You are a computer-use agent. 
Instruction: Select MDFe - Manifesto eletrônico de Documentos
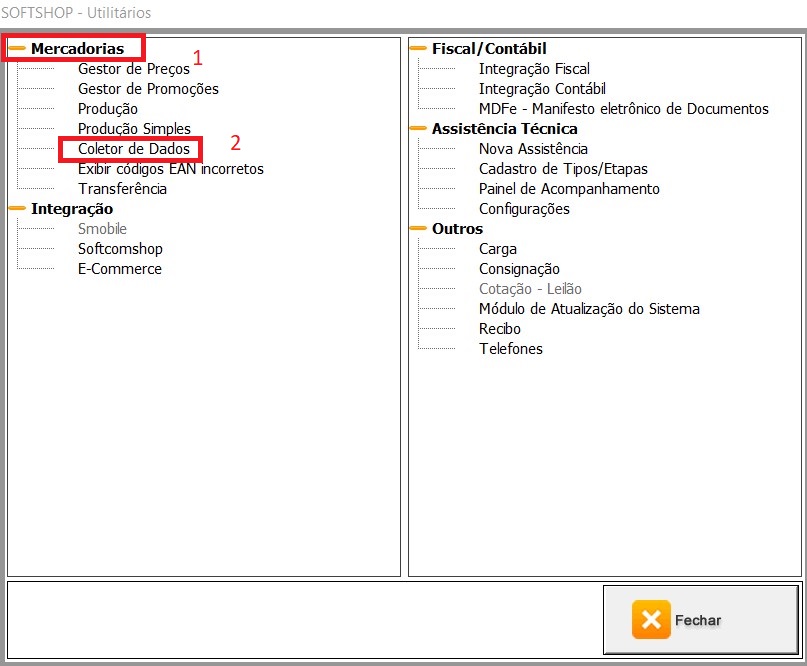(x=623, y=109)
